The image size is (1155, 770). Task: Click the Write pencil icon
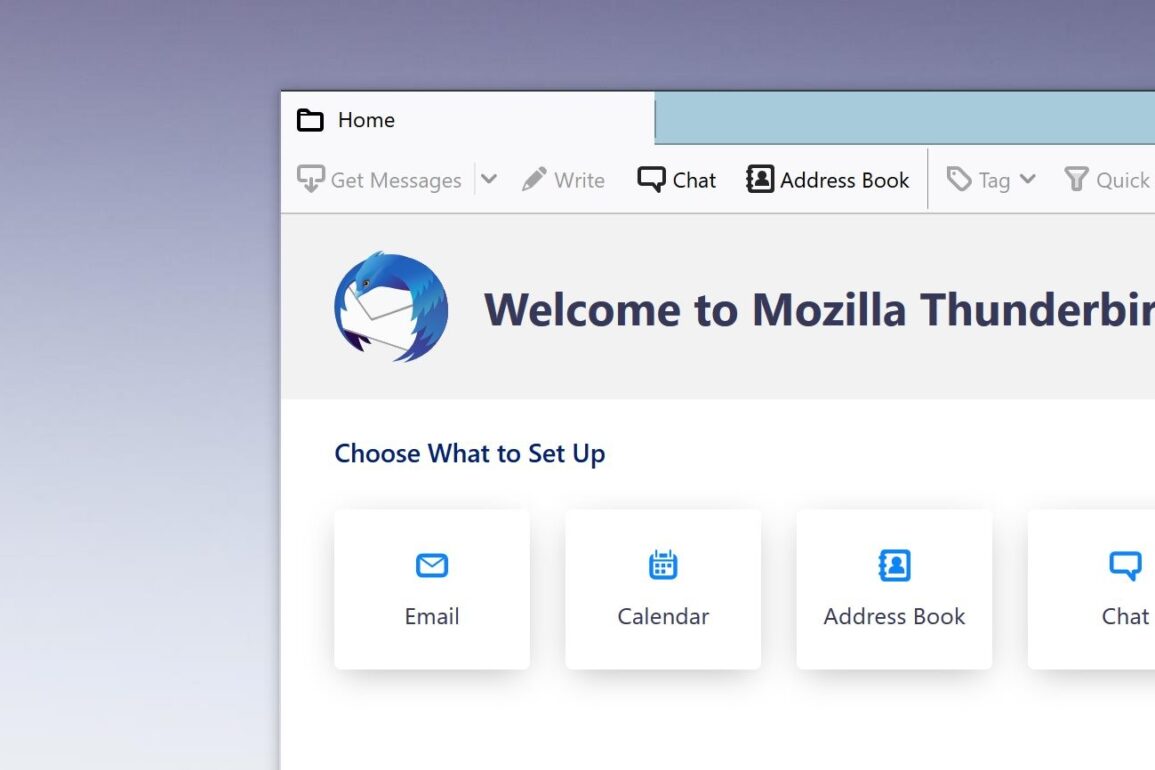tap(534, 179)
